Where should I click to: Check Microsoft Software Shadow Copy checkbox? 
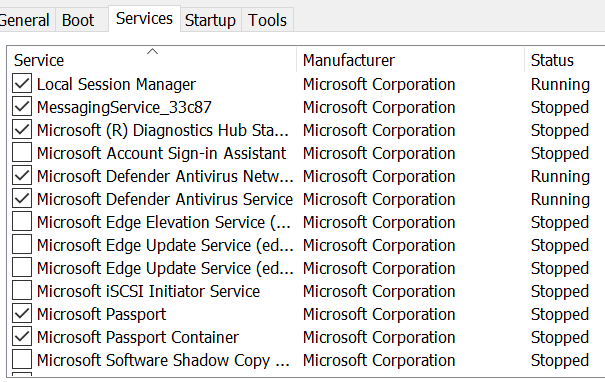point(22,360)
